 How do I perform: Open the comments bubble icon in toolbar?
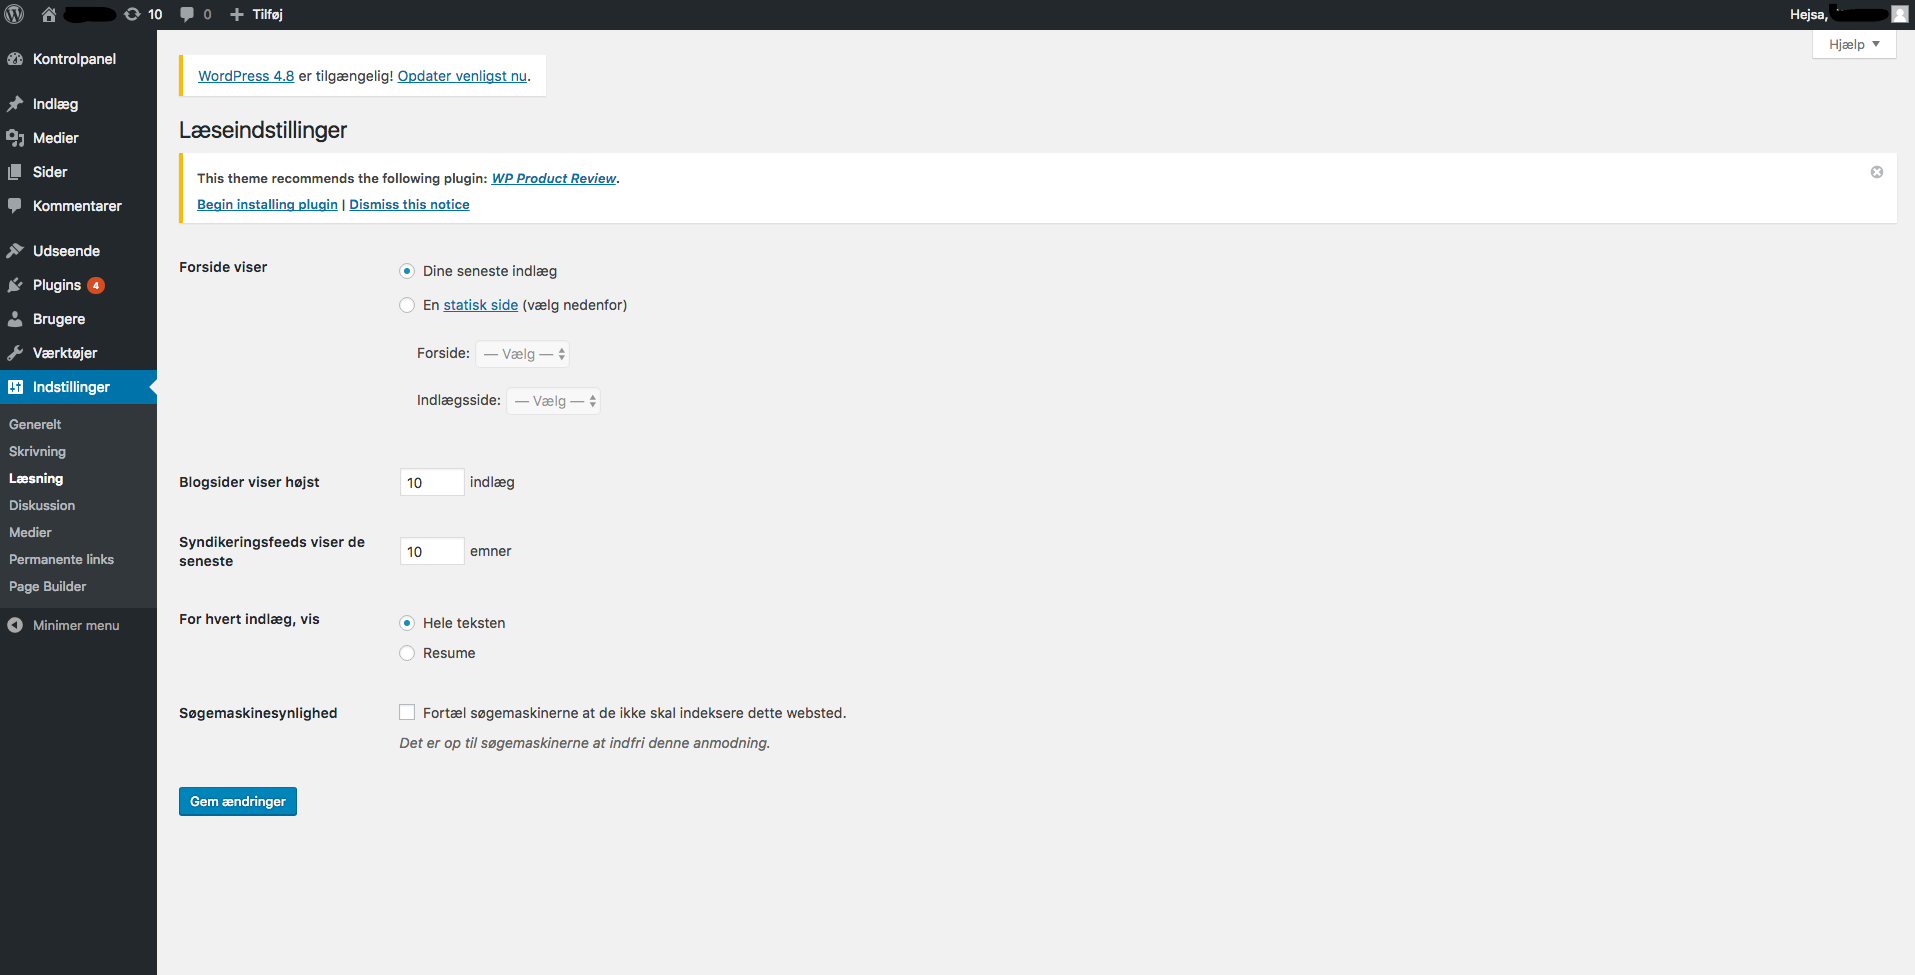tap(187, 14)
